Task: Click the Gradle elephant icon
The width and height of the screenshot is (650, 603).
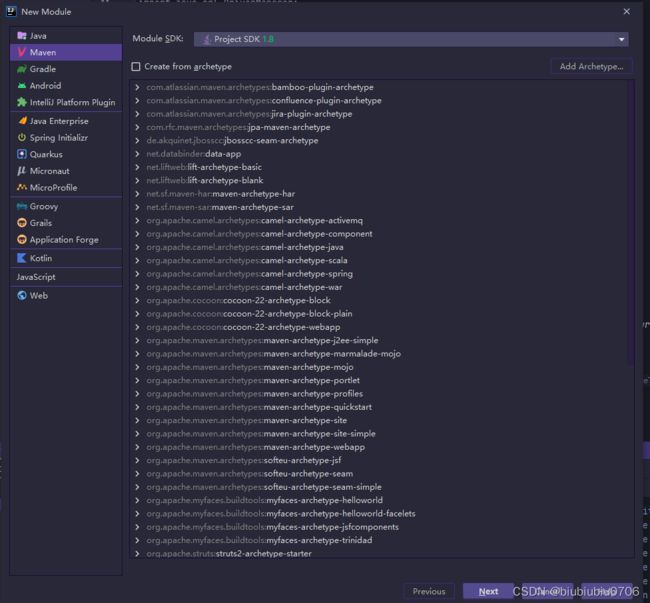Action: [x=22, y=69]
